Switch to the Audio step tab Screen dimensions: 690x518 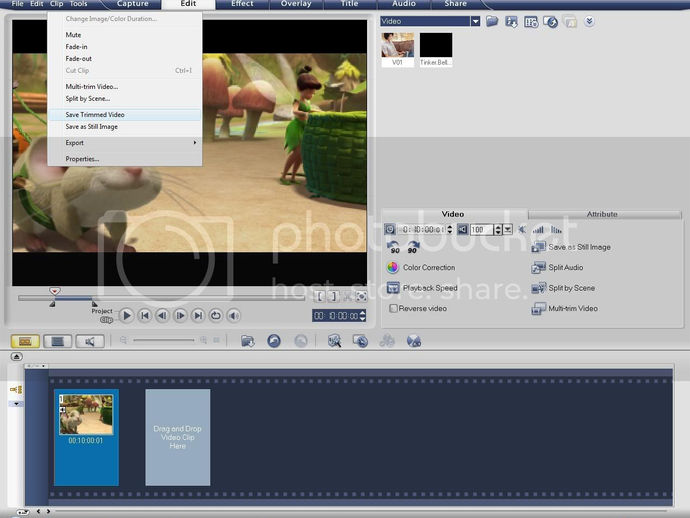pyautogui.click(x=404, y=4)
